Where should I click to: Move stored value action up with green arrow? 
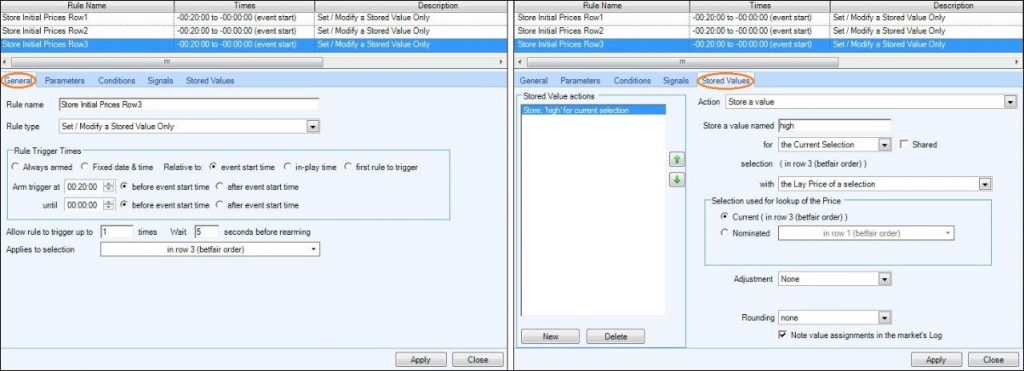click(x=677, y=159)
